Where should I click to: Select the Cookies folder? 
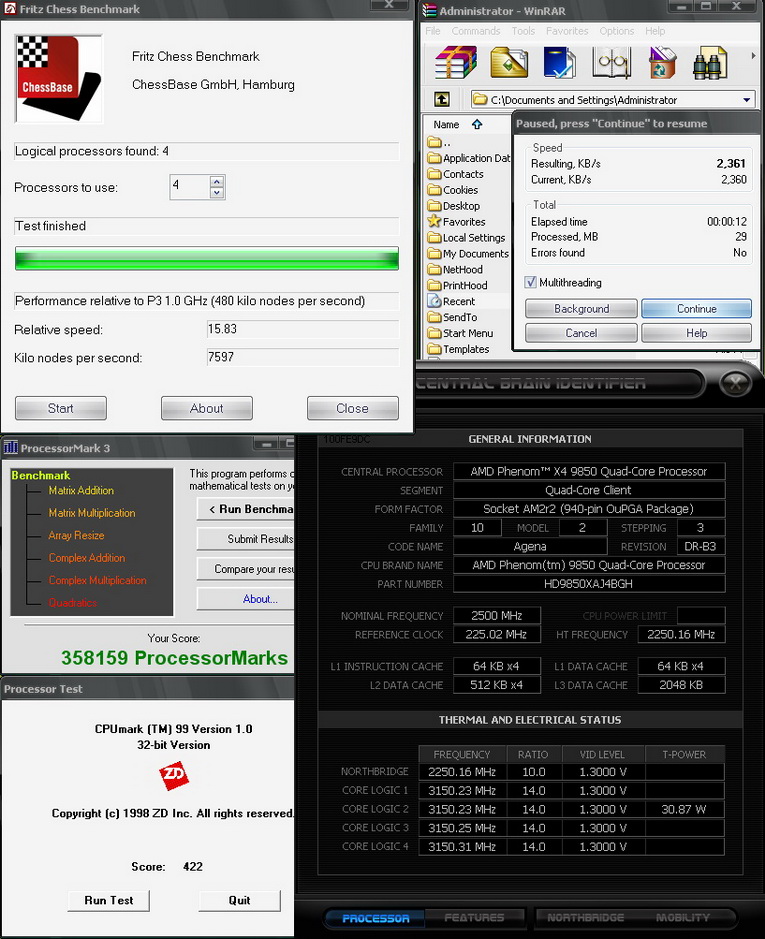coord(453,190)
